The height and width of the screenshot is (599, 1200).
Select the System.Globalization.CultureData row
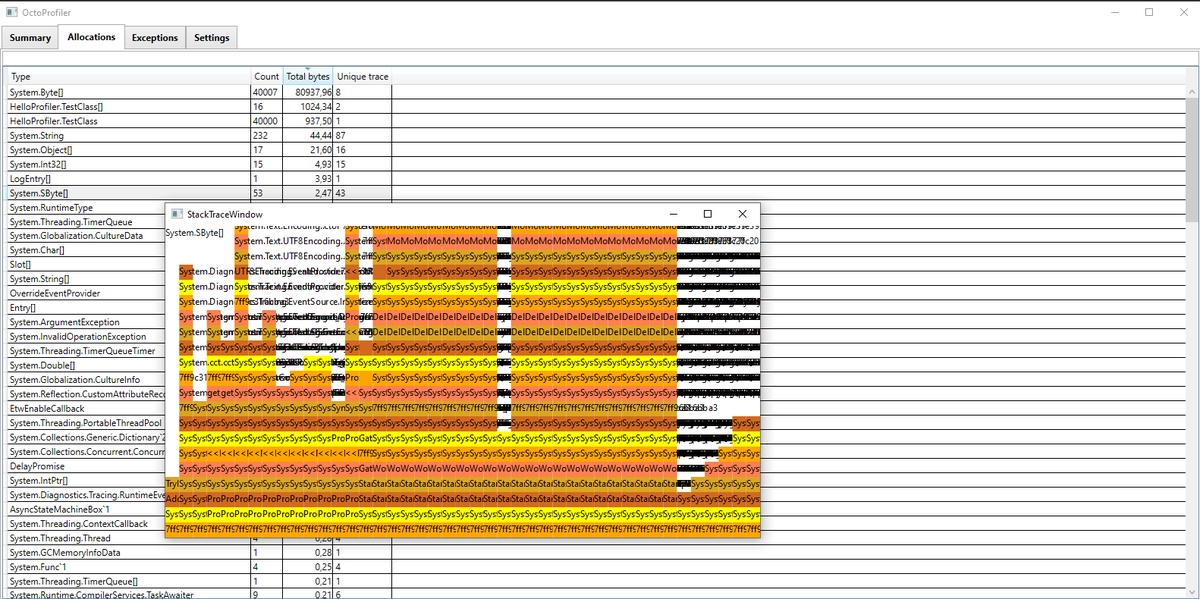(x=85, y=236)
